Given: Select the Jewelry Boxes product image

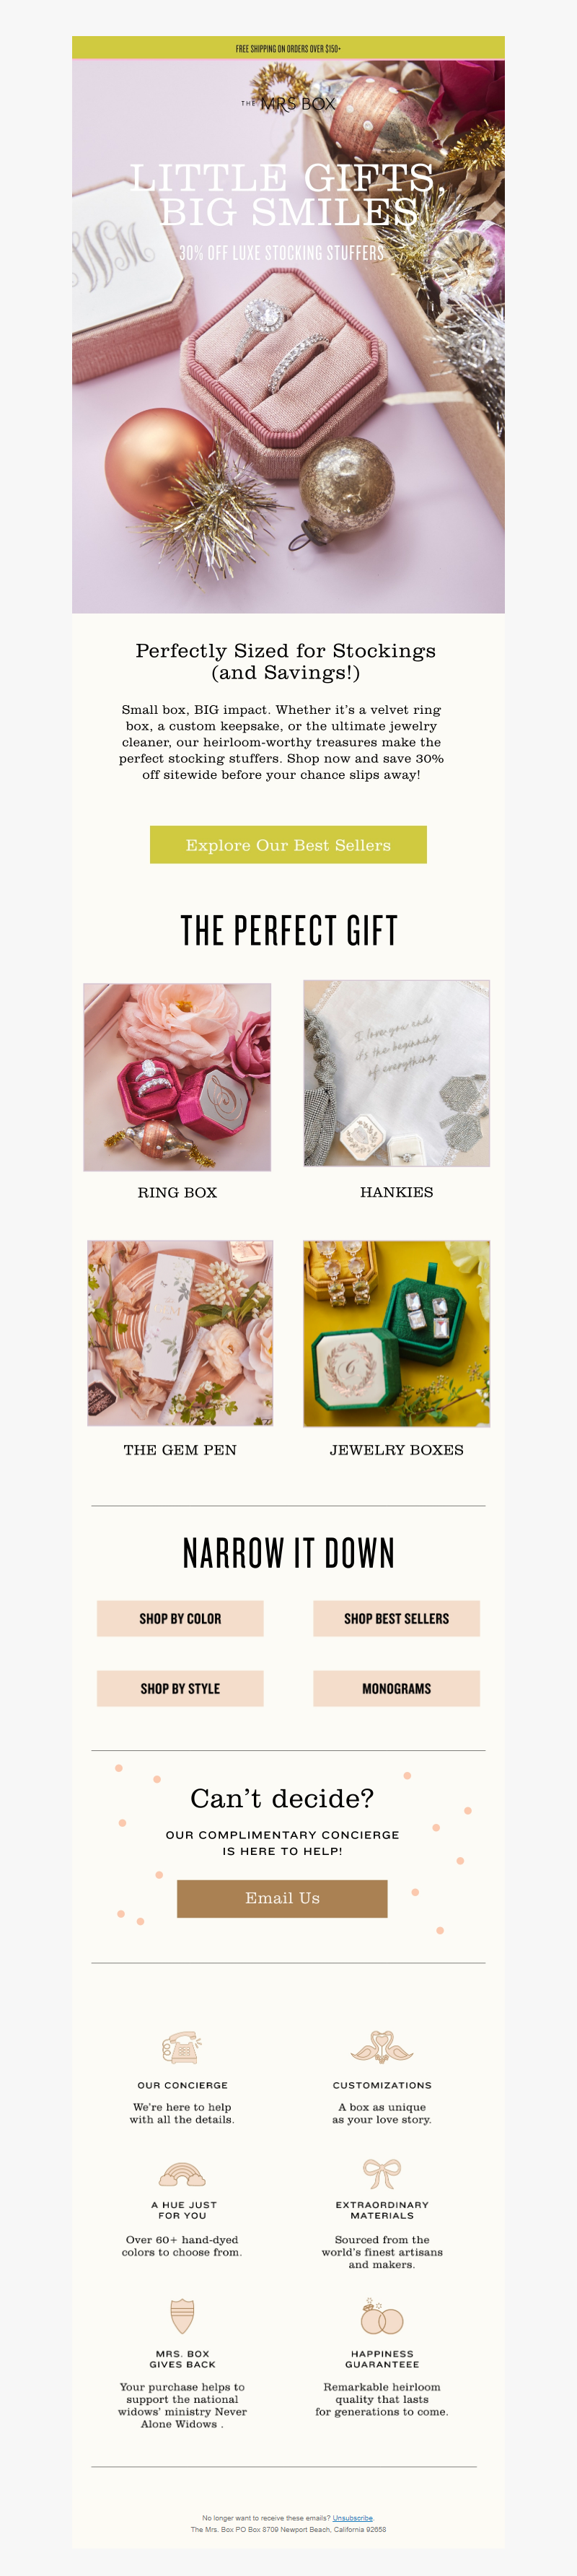Looking at the screenshot, I should coord(397,1333).
